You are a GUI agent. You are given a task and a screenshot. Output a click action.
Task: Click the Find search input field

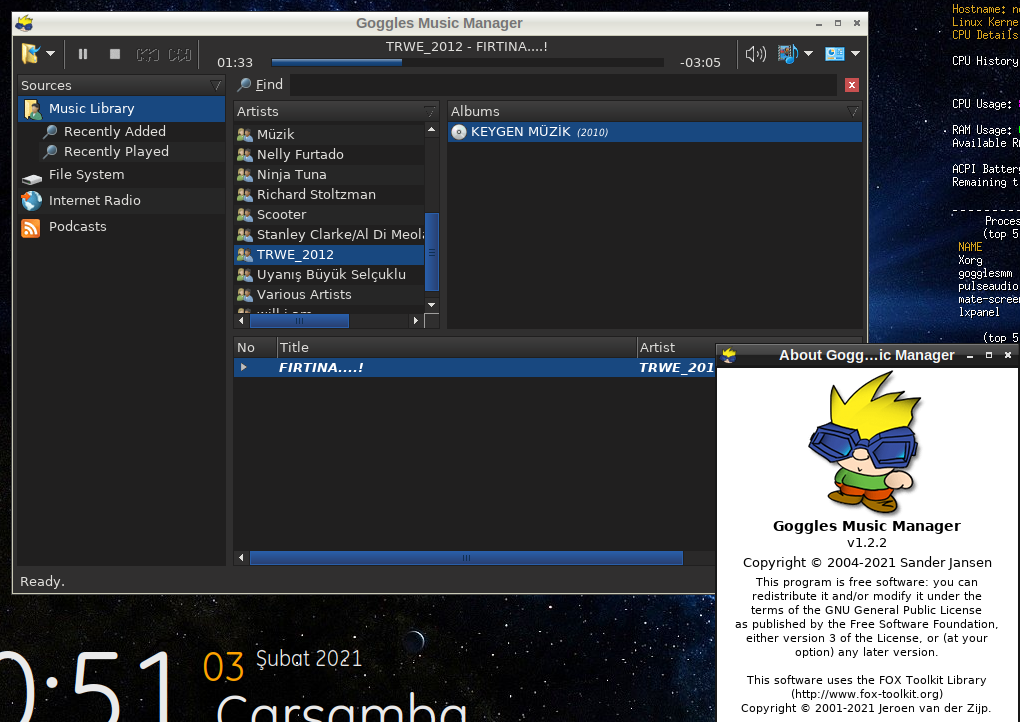tap(563, 85)
